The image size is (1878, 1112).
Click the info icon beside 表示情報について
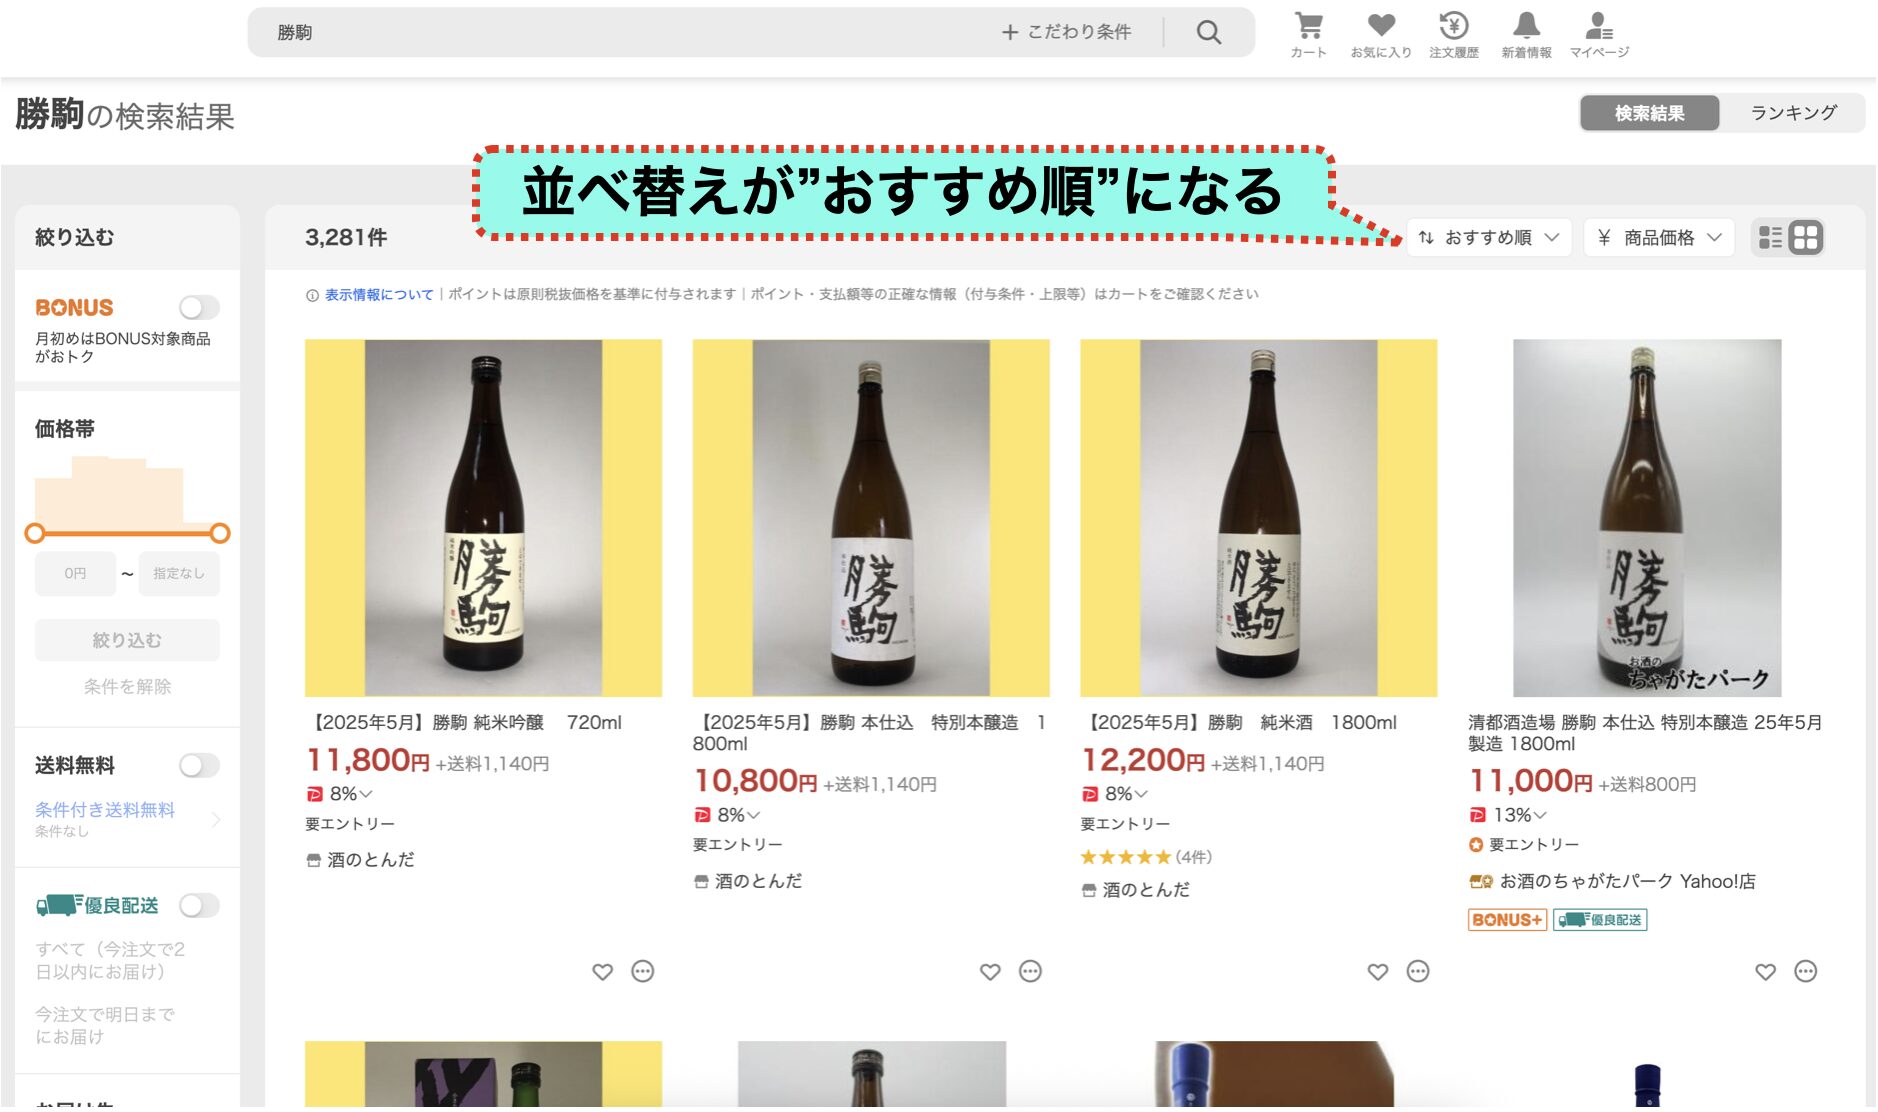point(312,295)
